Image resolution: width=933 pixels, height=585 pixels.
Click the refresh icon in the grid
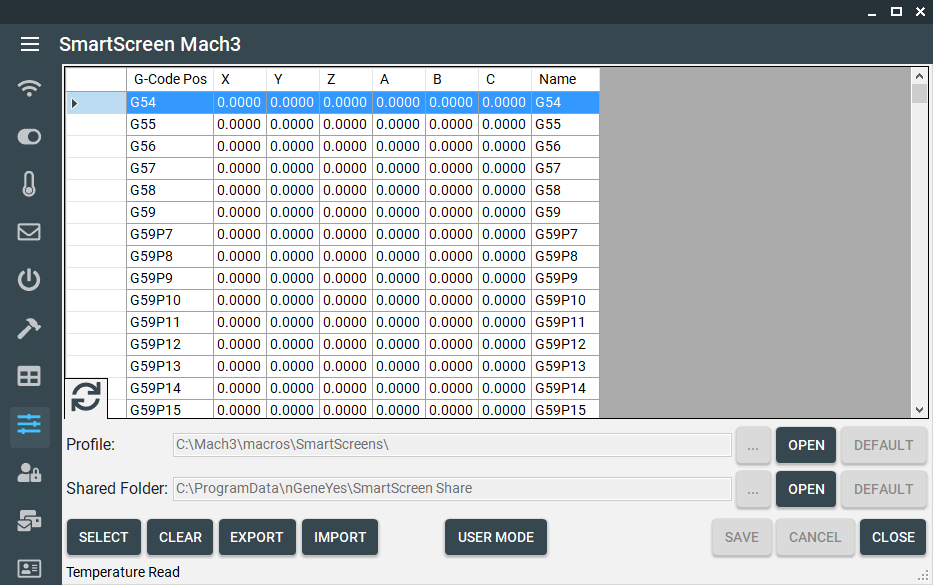86,397
